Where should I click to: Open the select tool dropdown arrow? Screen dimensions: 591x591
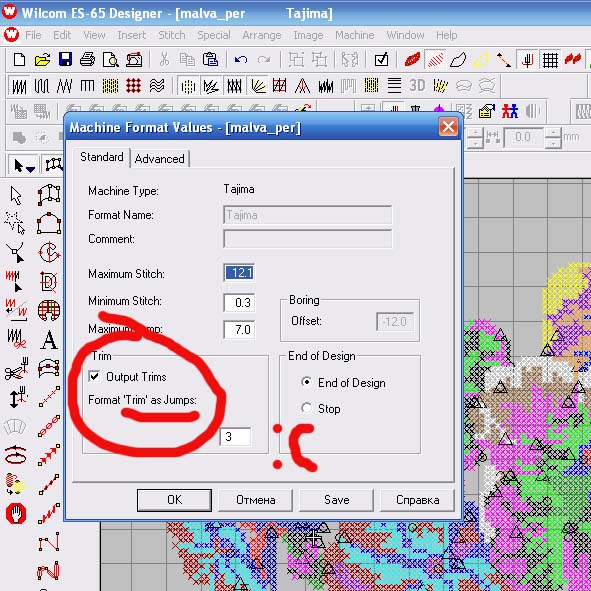(x=31, y=169)
